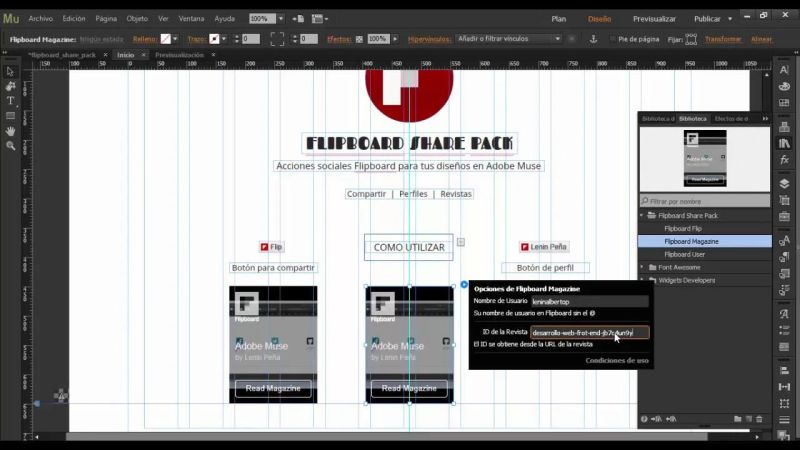Collapse the Flipboard Share Pack folder

642,215
